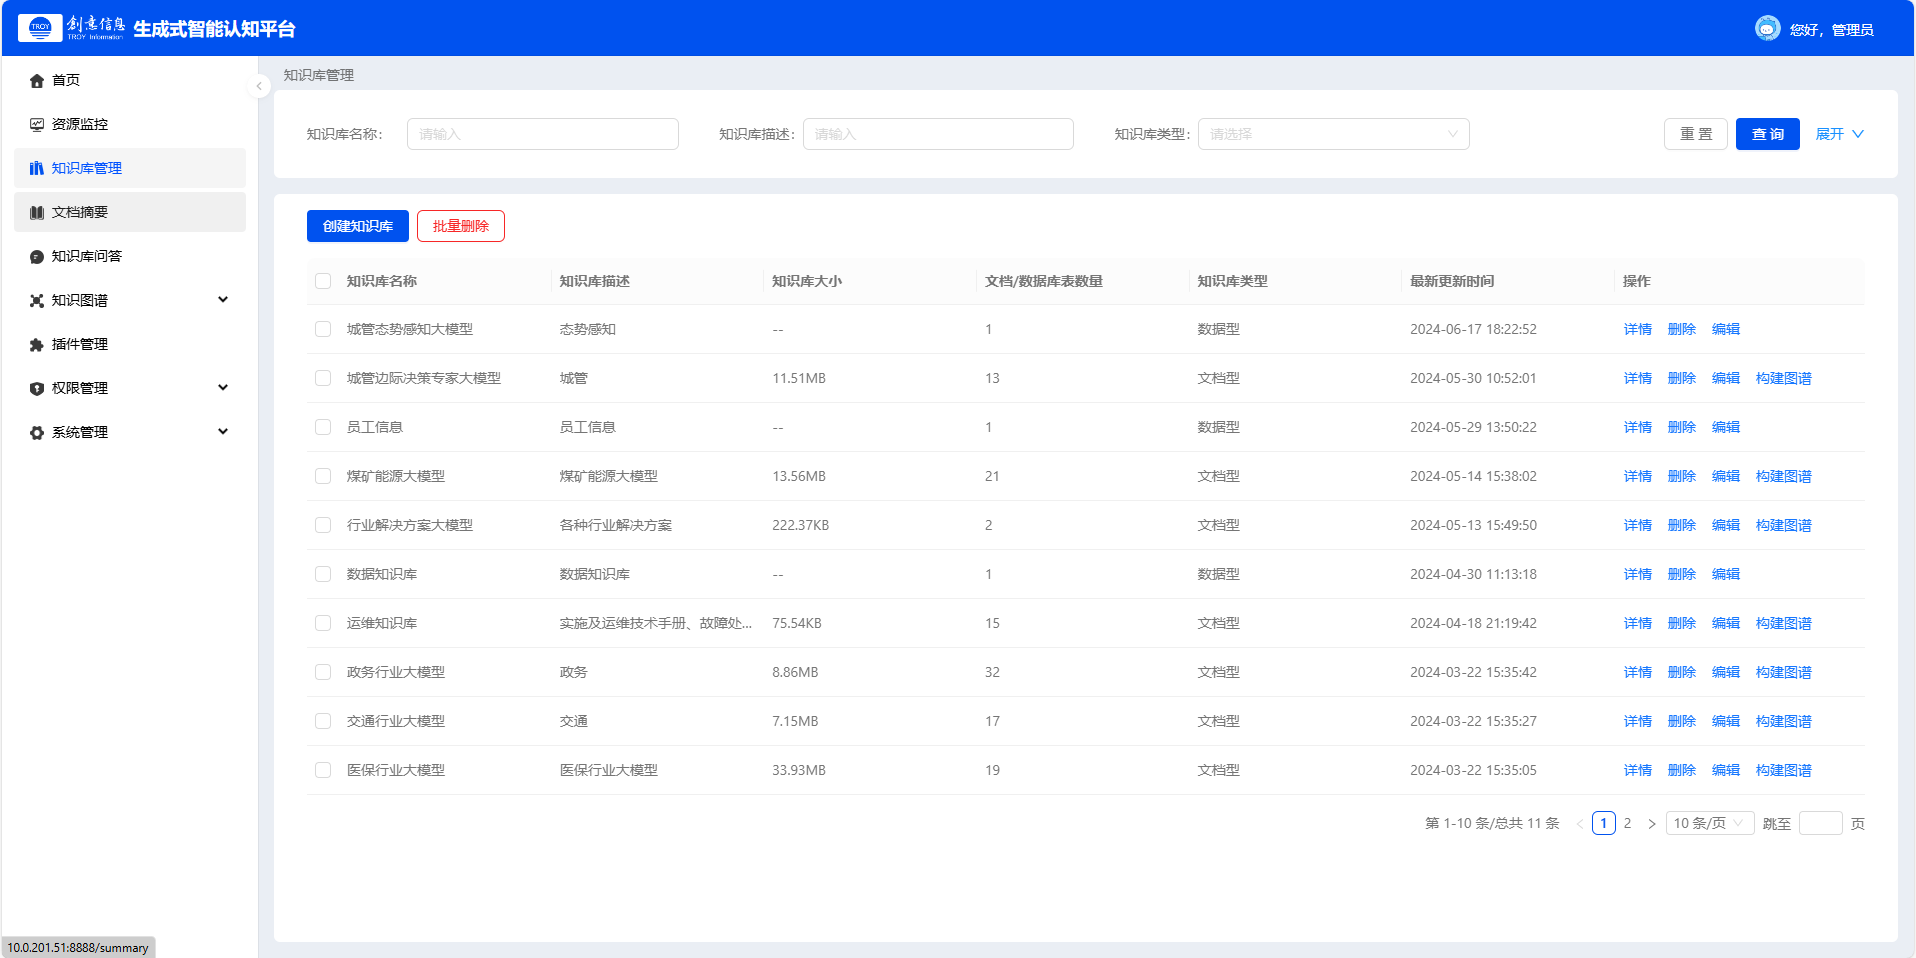Expand the 知识图谱 sidebar submenu
This screenshot has height=958, width=1916.
[223, 299]
